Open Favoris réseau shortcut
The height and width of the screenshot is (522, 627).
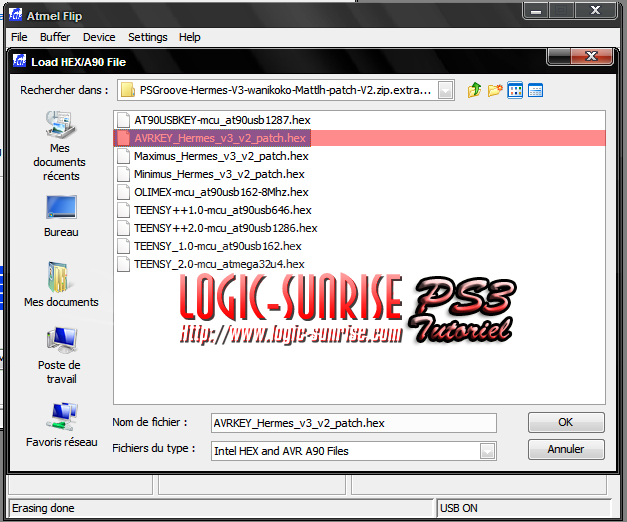[62, 425]
